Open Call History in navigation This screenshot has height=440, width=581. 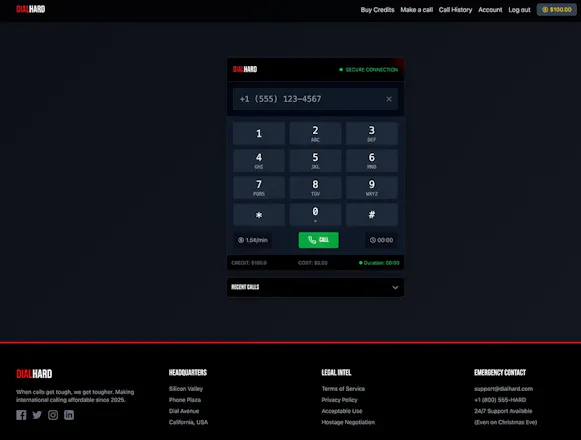455,10
